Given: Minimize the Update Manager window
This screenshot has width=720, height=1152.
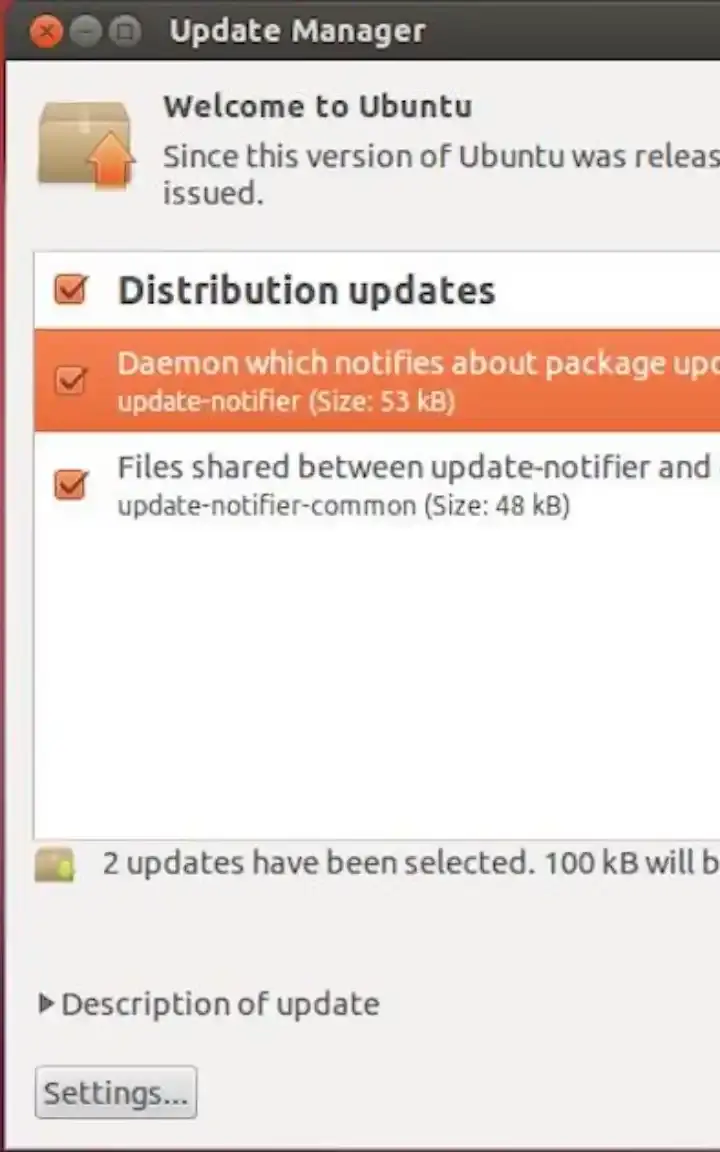Looking at the screenshot, I should (86, 33).
